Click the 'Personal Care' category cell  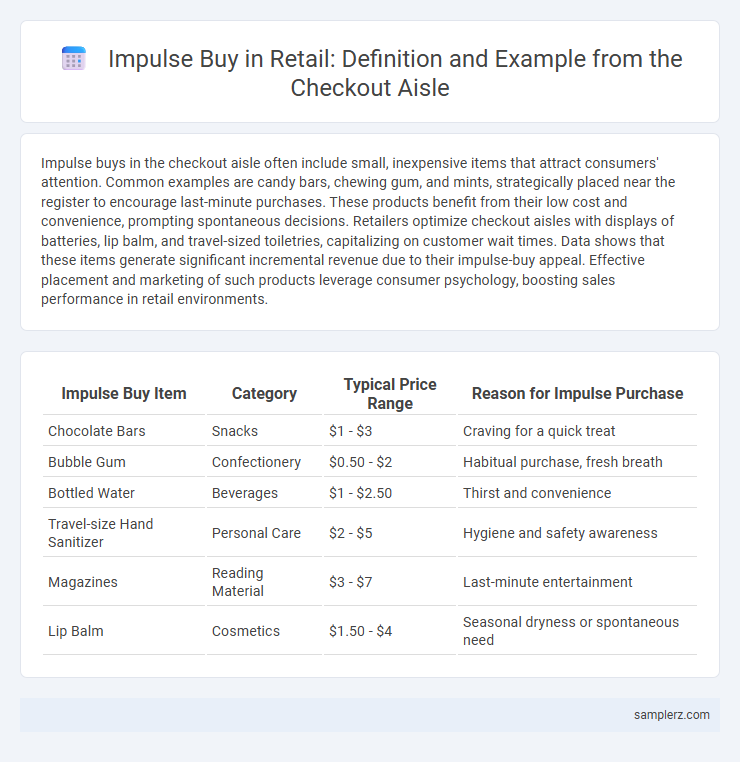pos(264,533)
